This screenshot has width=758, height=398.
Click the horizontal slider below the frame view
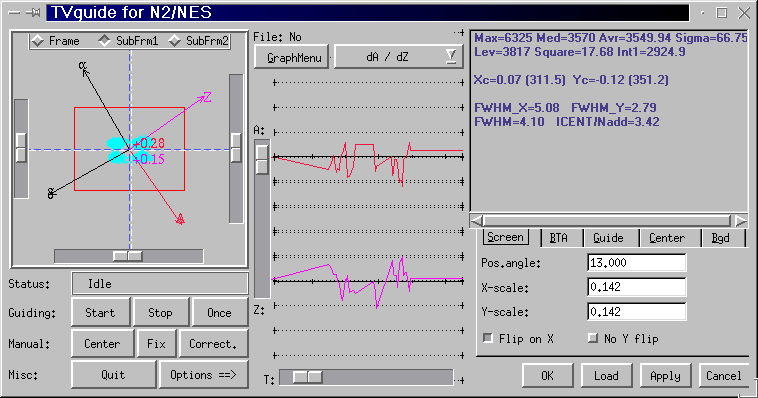(128, 256)
